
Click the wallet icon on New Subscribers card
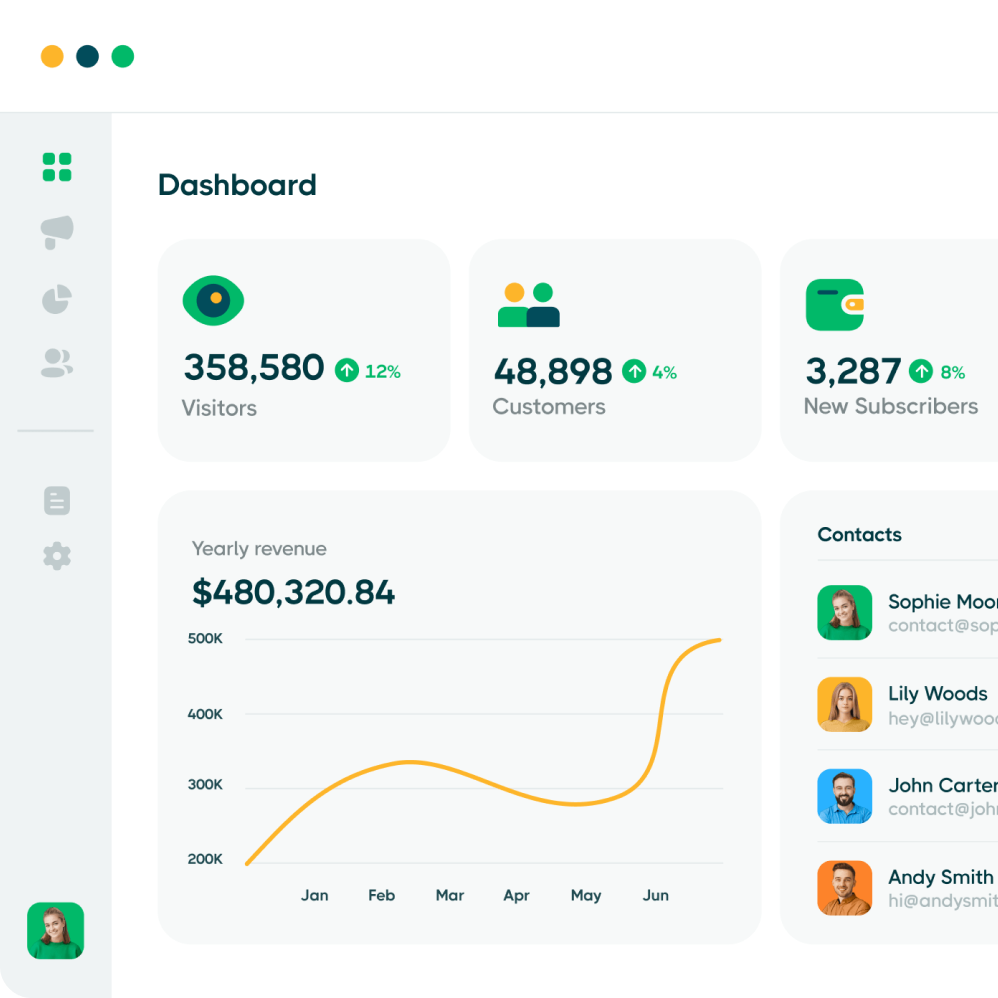coord(834,305)
